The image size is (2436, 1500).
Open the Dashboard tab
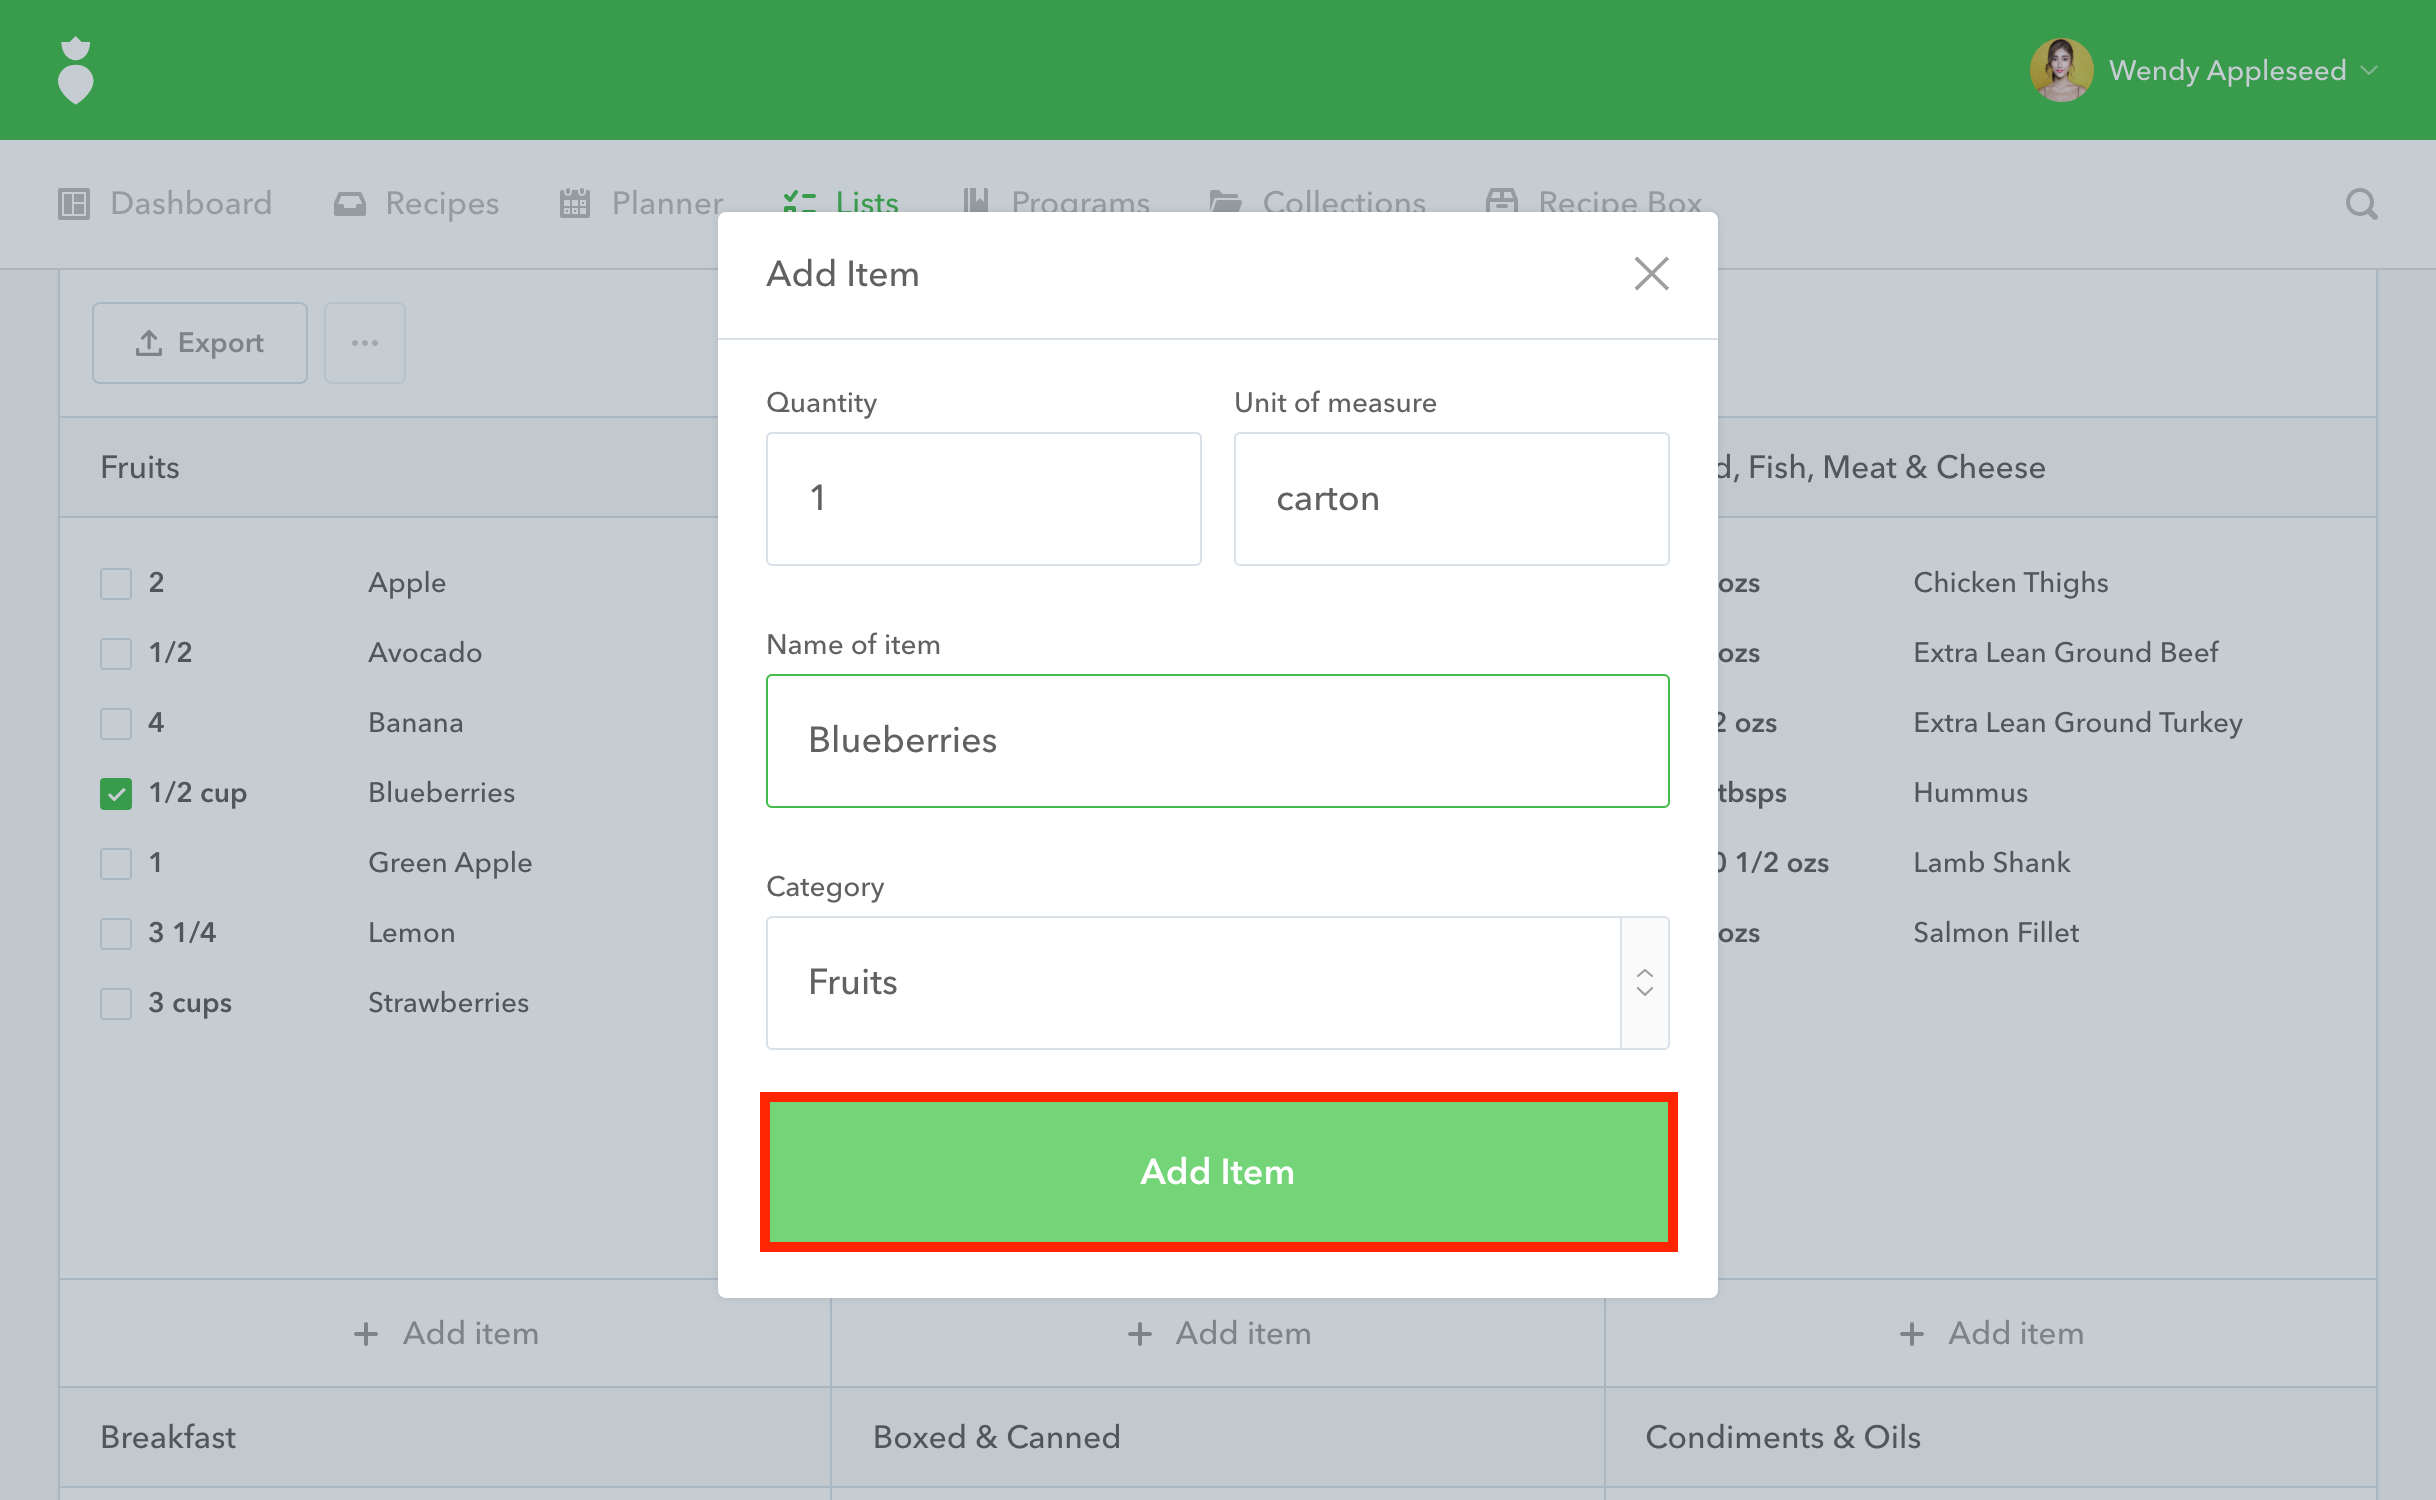point(190,204)
